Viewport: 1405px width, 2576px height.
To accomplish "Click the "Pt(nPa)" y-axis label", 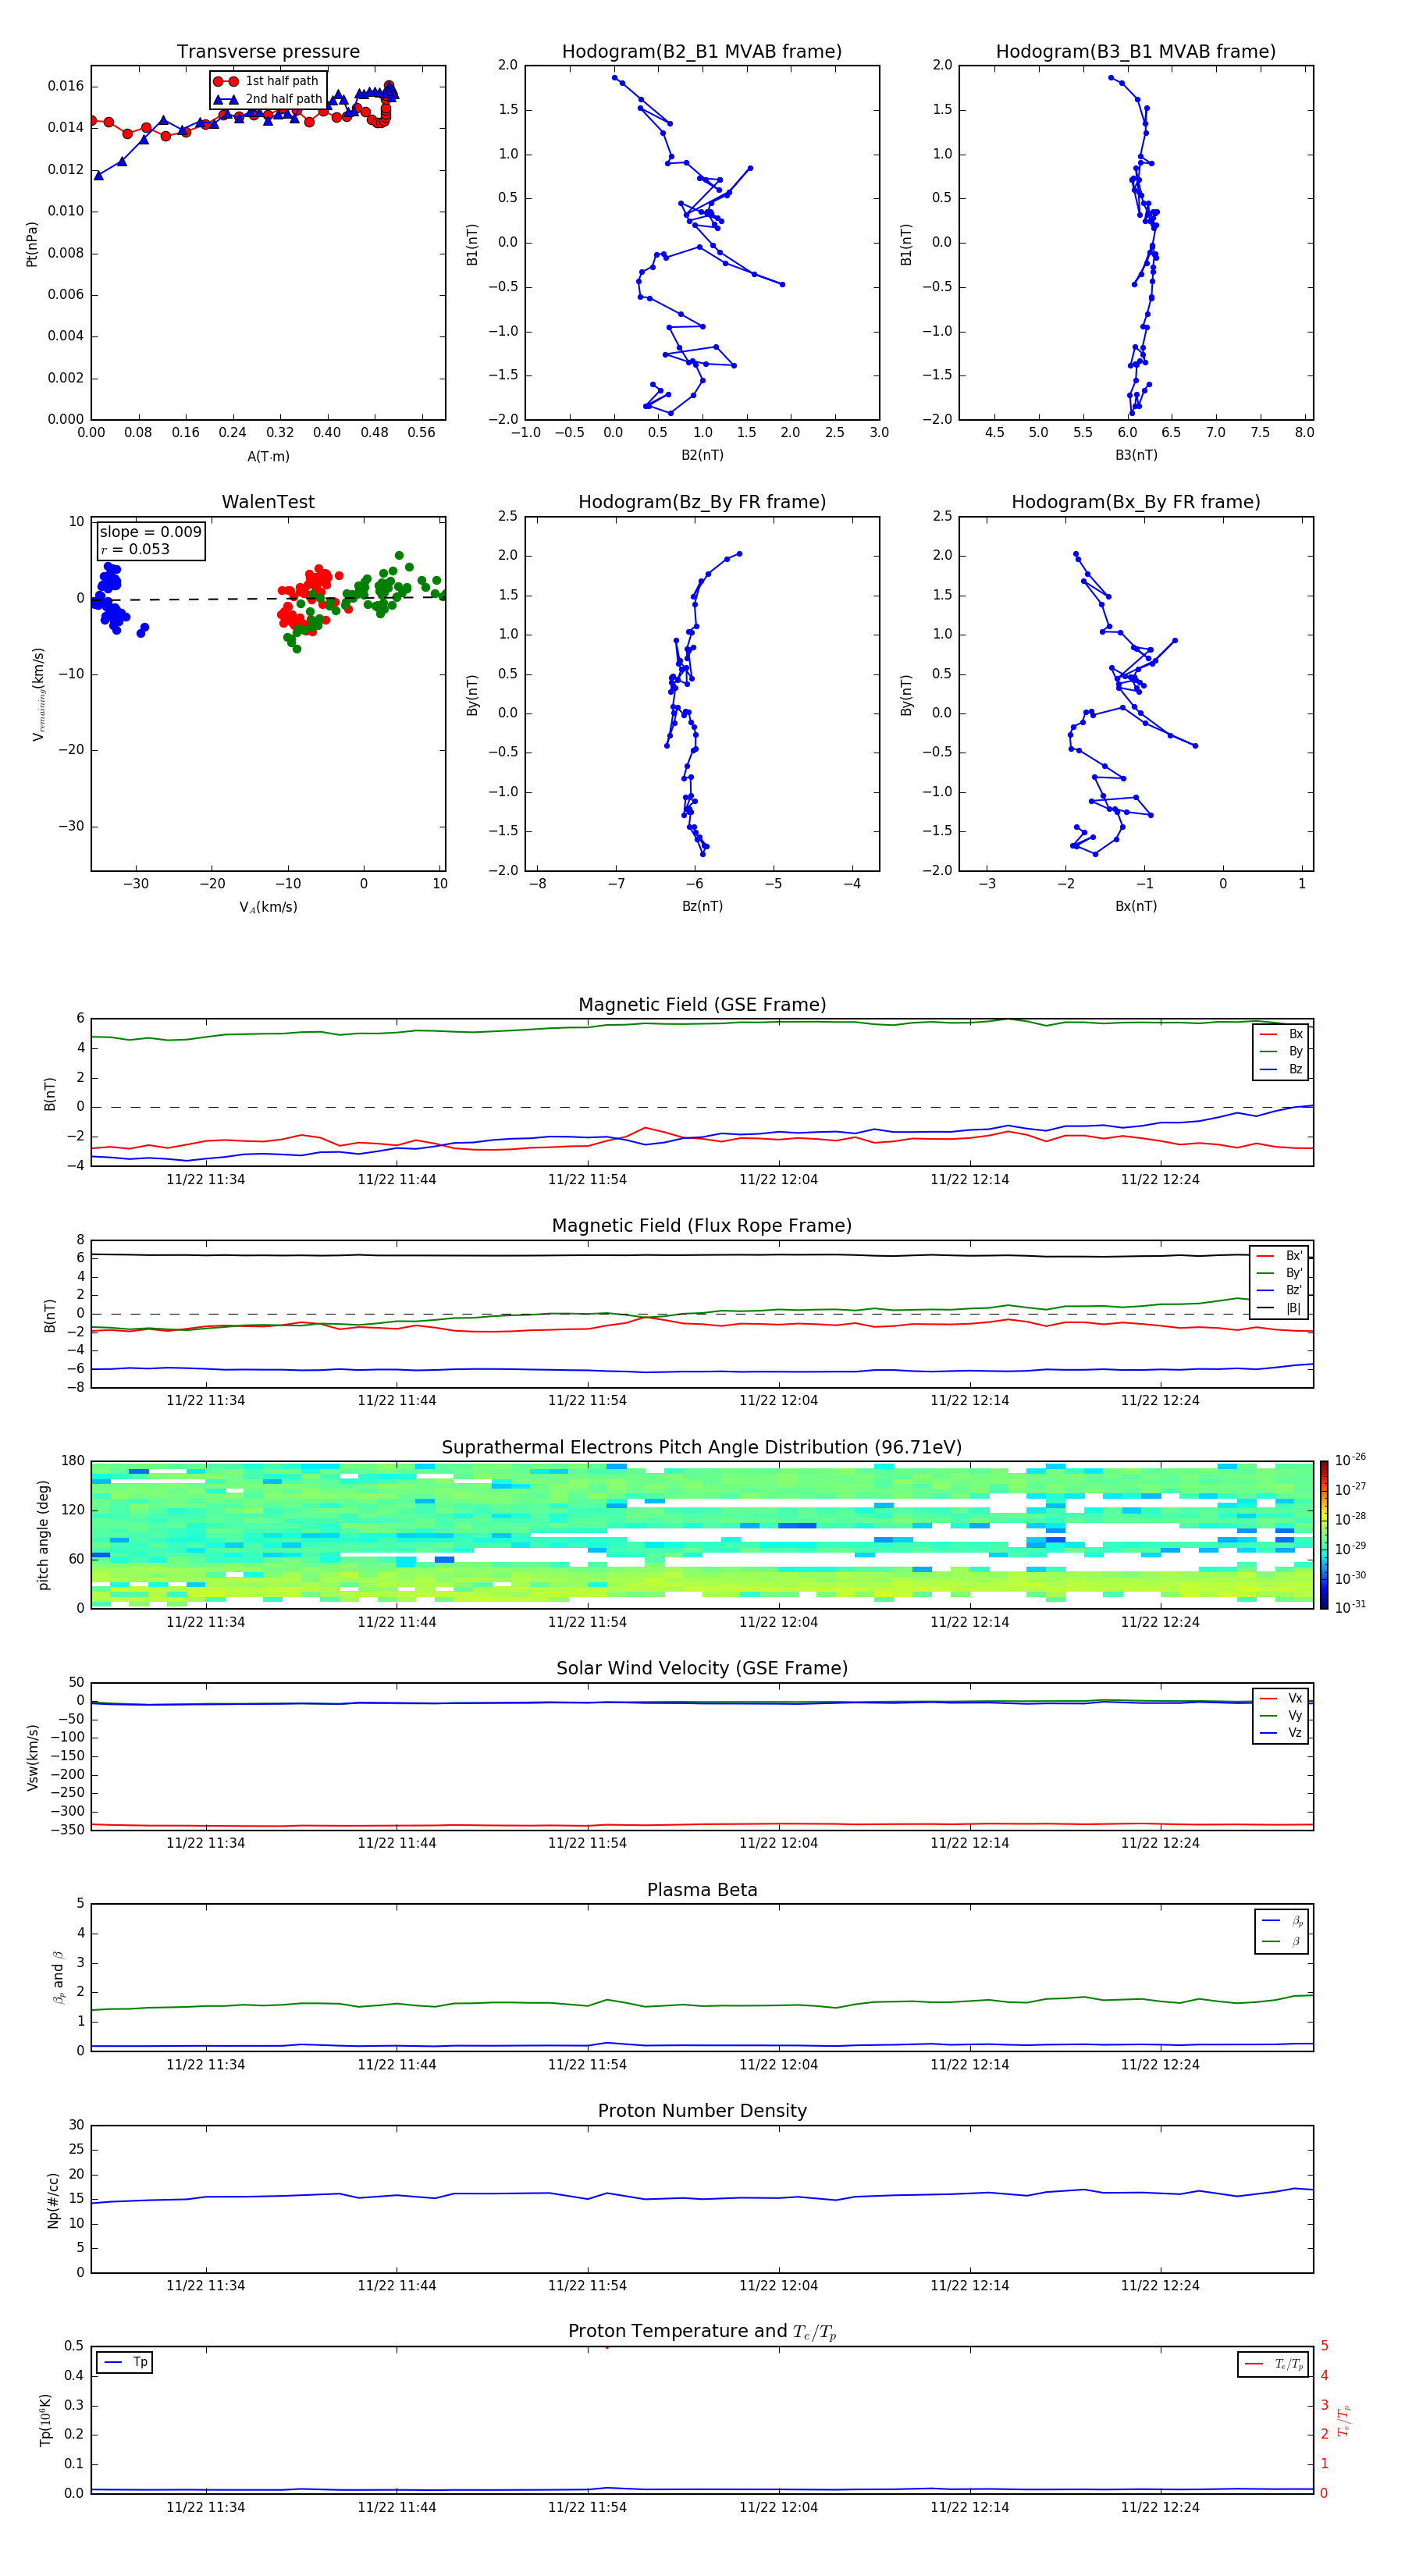I will pos(31,244).
